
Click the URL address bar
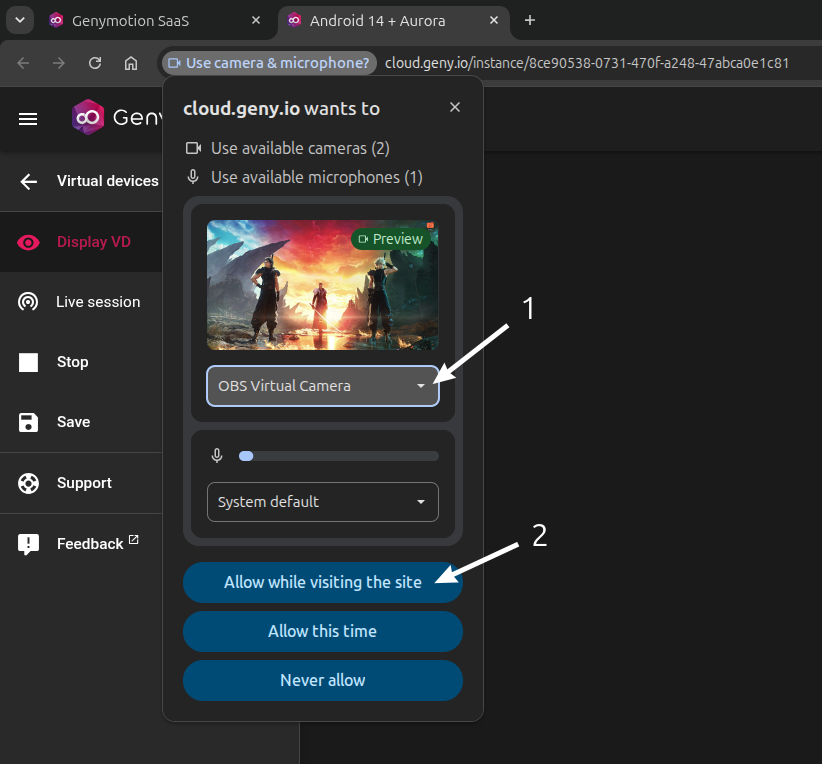[x=587, y=63]
